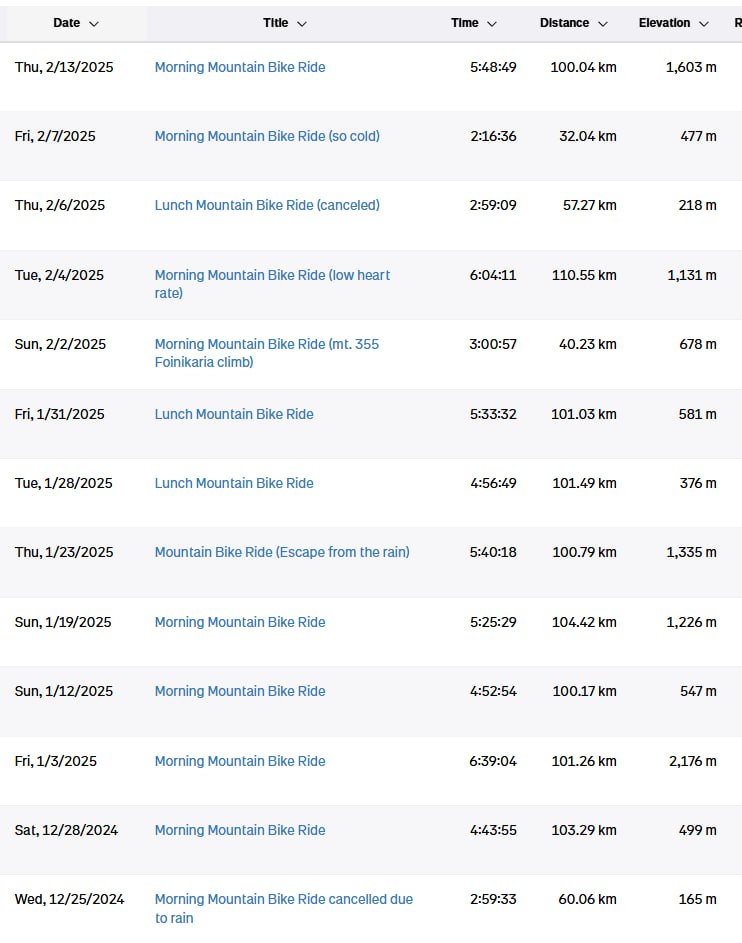Select the 110.55 km distance cell
The height and width of the screenshot is (943, 742).
[x=584, y=275]
